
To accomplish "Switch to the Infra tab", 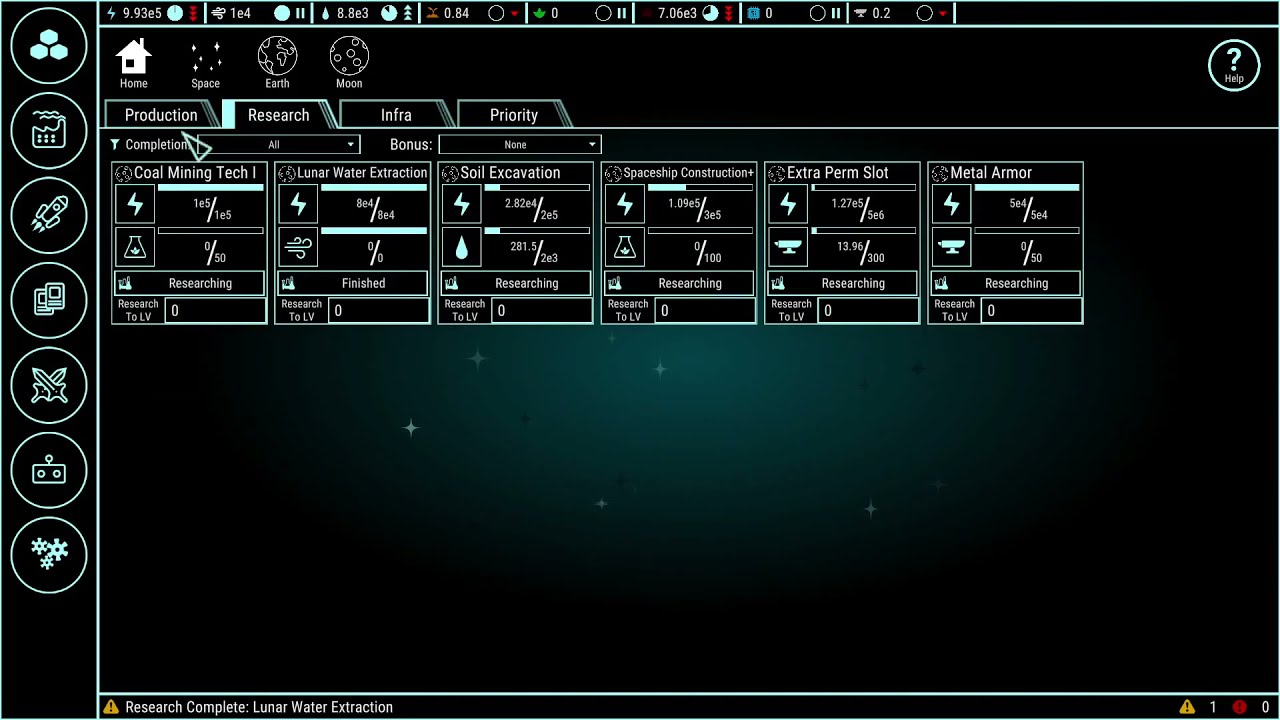I will [396, 115].
